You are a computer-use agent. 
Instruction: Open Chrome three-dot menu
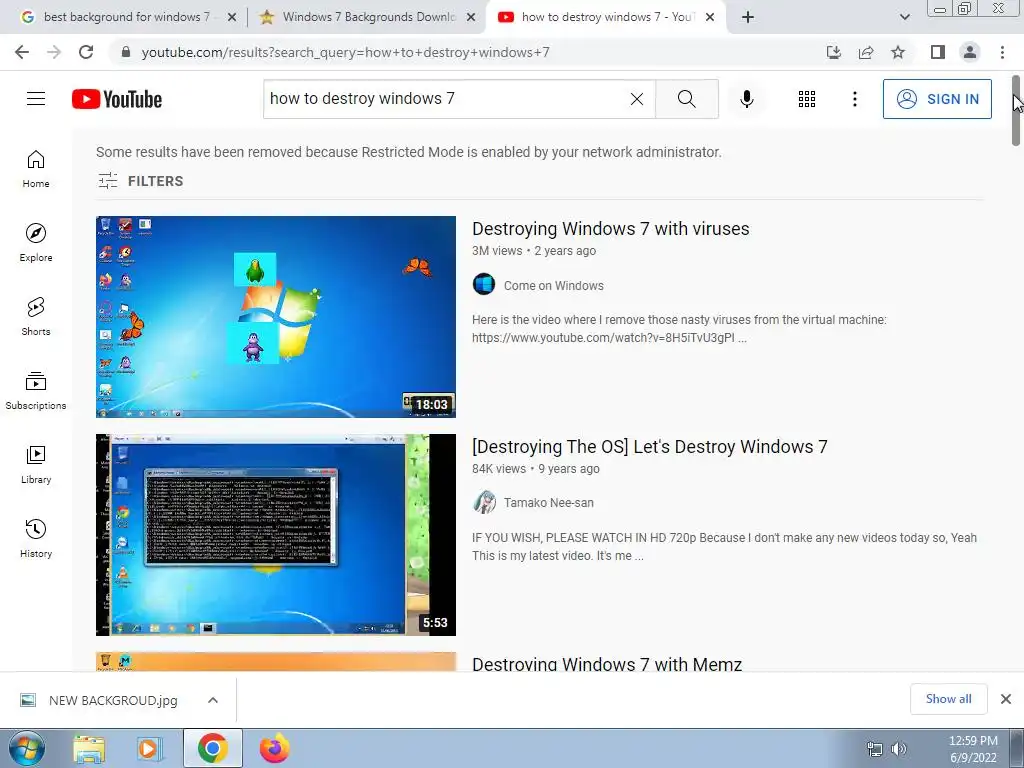(1002, 52)
